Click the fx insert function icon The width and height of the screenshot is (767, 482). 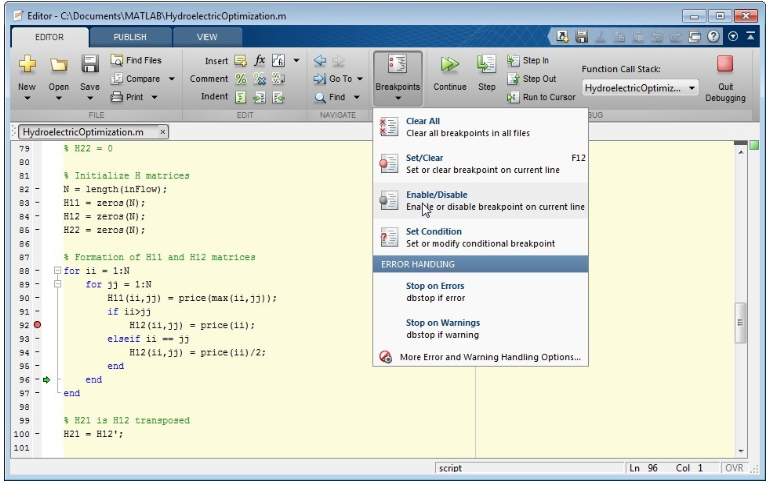(260, 60)
